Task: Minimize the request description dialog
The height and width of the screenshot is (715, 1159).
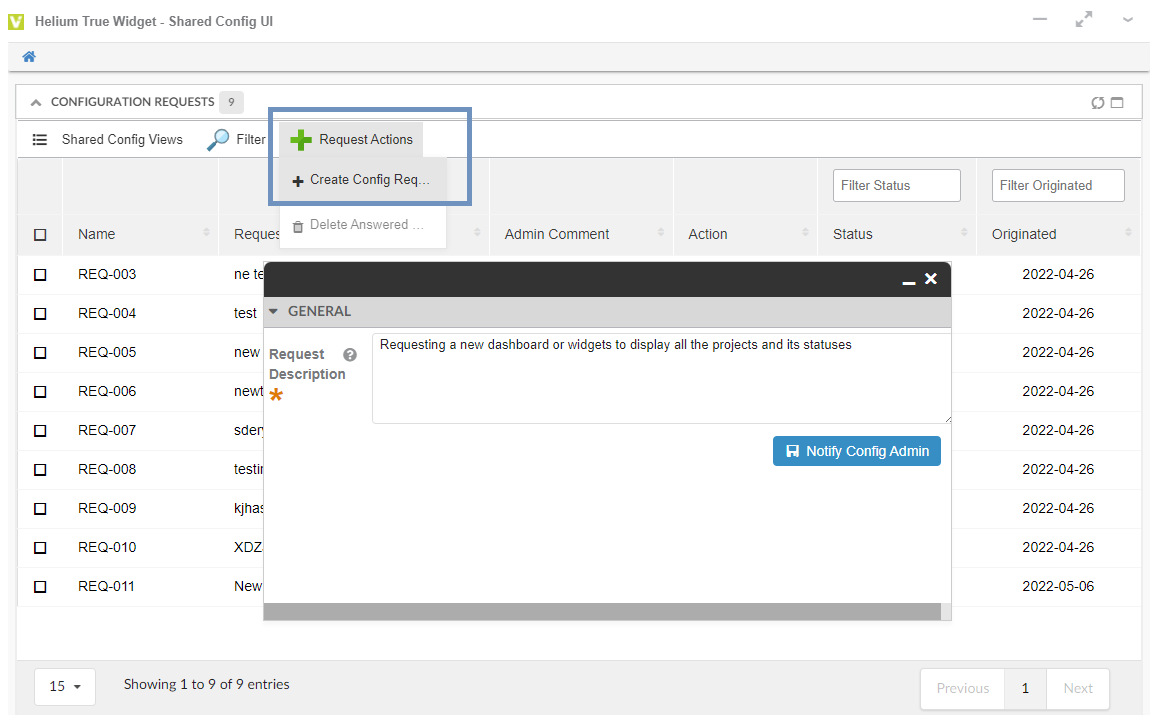Action: point(908,281)
